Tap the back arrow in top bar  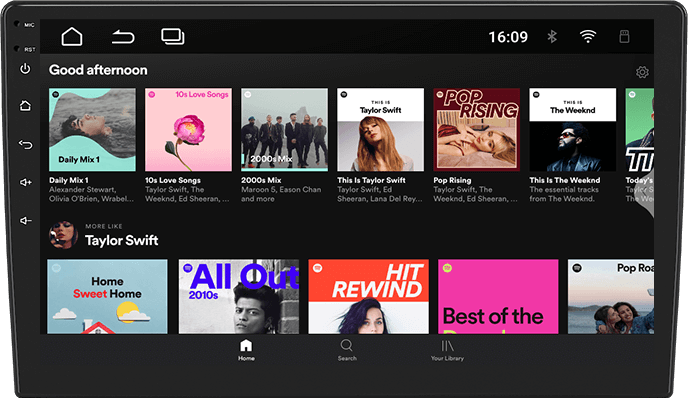point(123,37)
